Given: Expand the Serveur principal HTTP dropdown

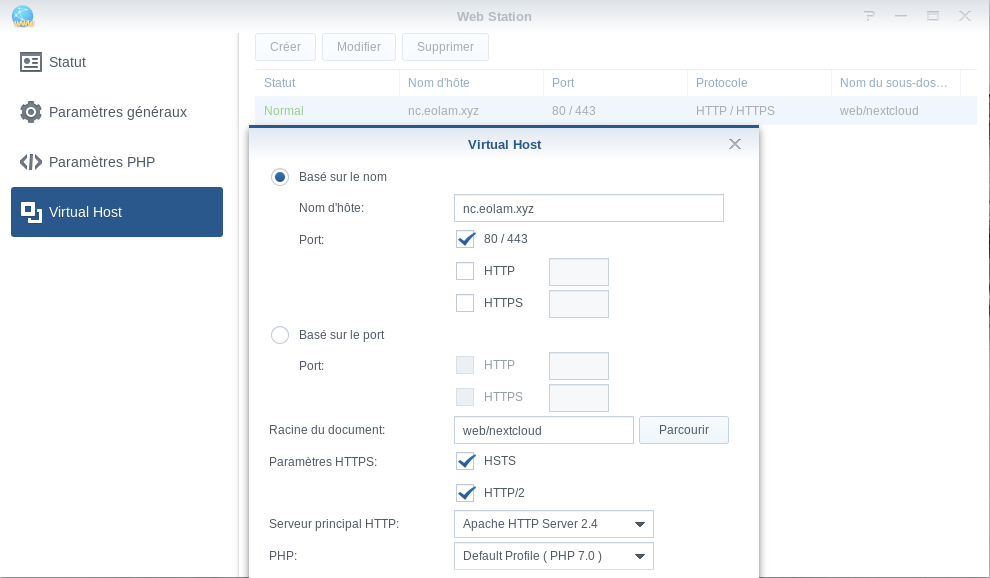Looking at the screenshot, I should pyautogui.click(x=553, y=524).
